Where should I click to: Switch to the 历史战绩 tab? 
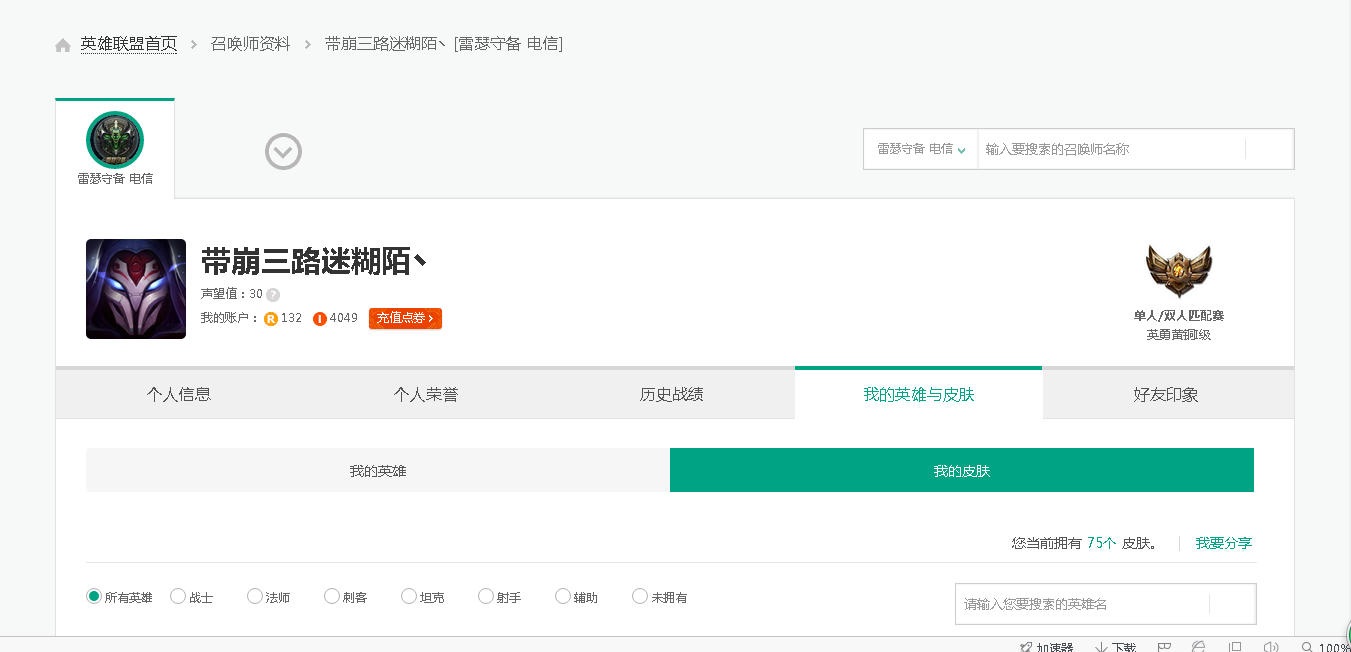point(672,394)
